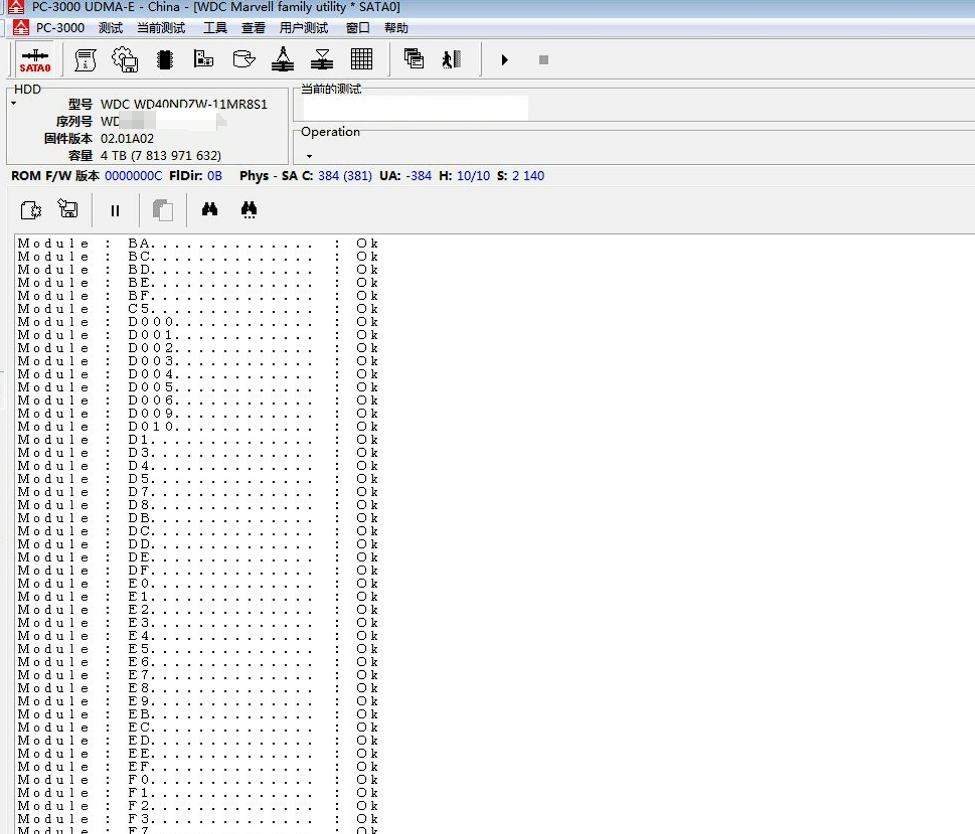Open the 工具 menu
This screenshot has height=834, width=975.
(215, 28)
